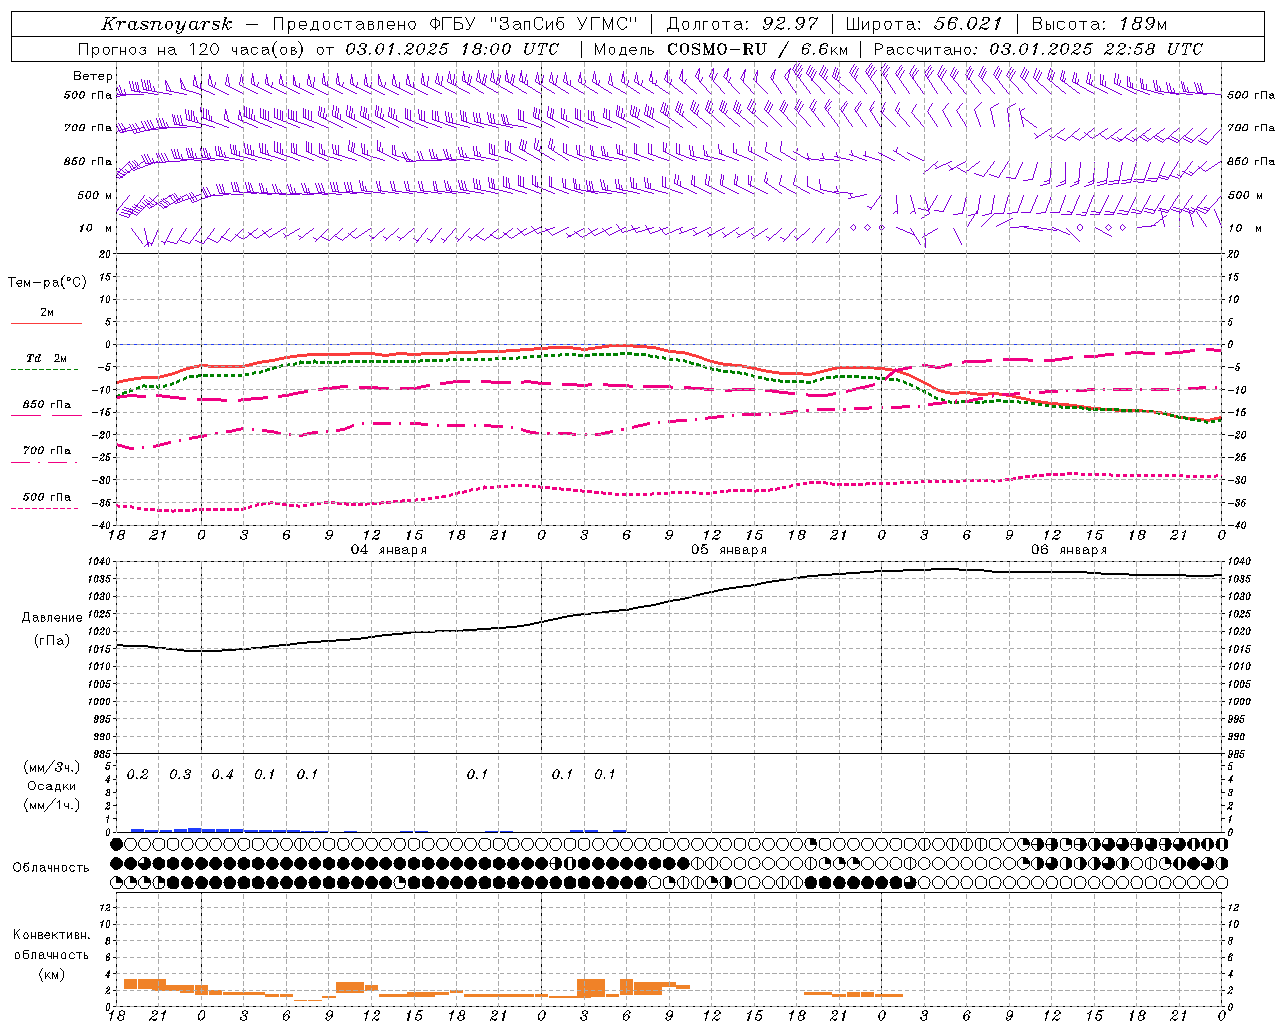Click the 0.2 precipitation value
Screen dimensions: 1280x1024
tap(137, 775)
